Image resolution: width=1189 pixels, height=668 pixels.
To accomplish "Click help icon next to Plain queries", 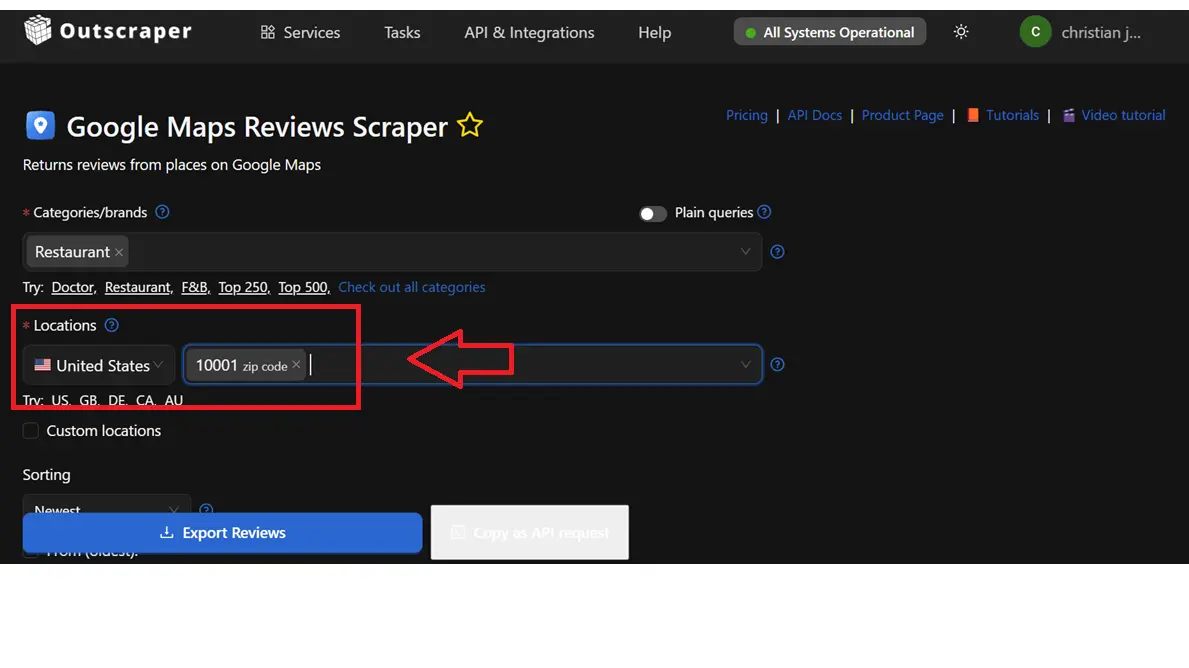I will click(x=764, y=212).
